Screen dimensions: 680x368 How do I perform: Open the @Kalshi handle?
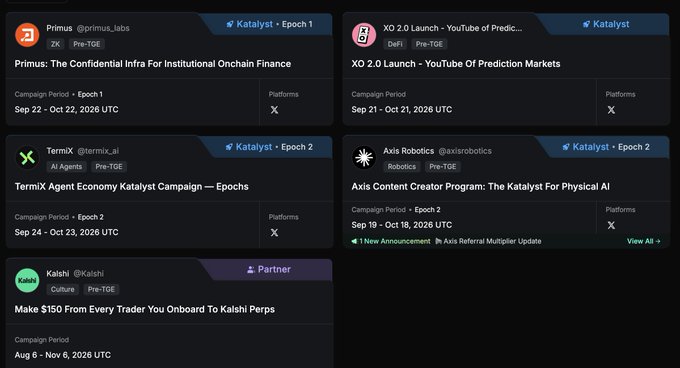click(88, 274)
